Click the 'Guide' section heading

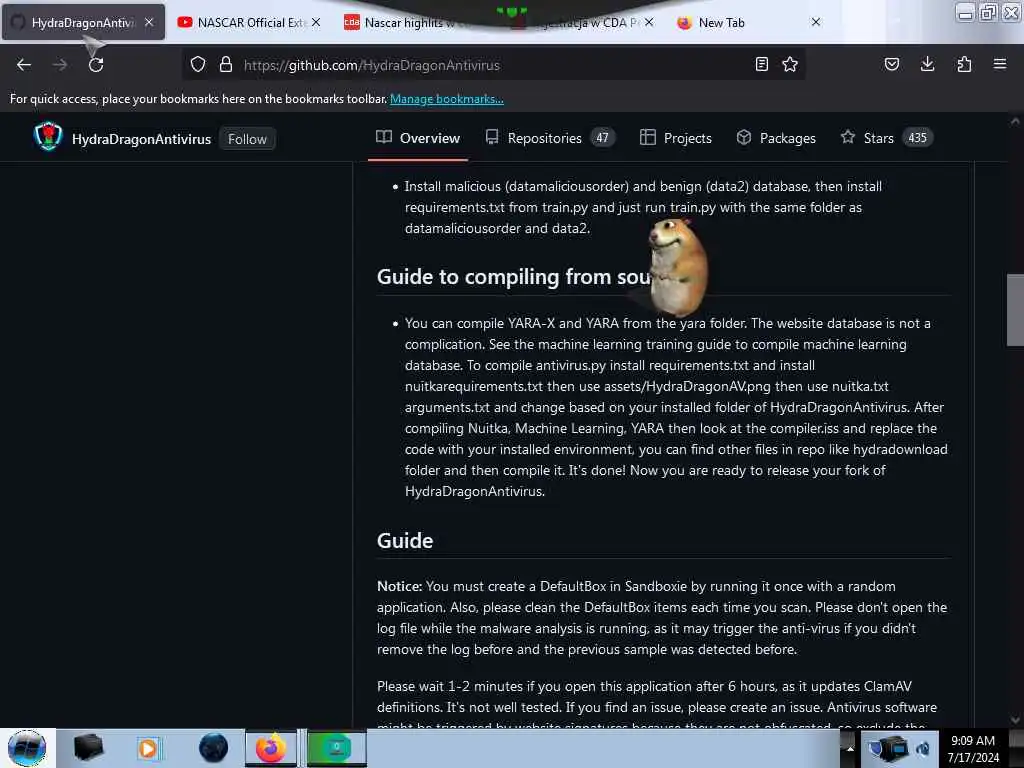(405, 541)
